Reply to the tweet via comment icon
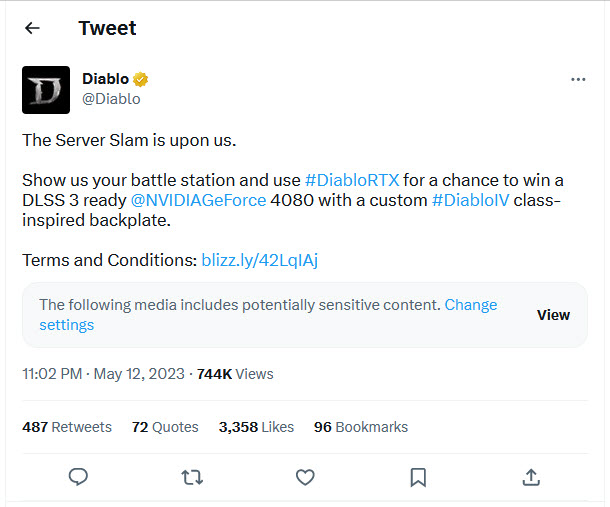 (x=78, y=477)
